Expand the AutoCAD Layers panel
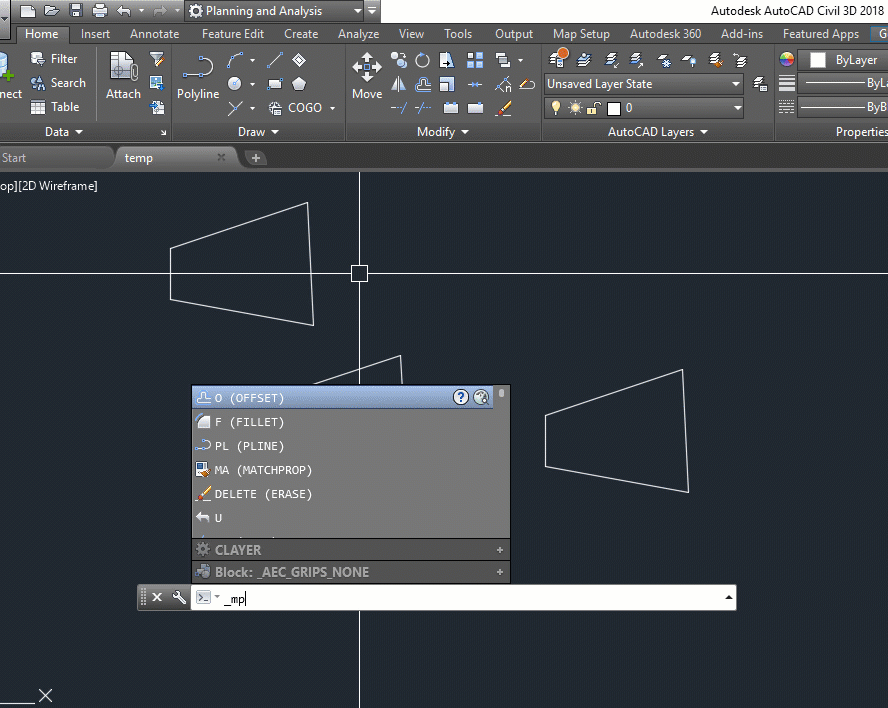The image size is (888, 708). [x=658, y=132]
